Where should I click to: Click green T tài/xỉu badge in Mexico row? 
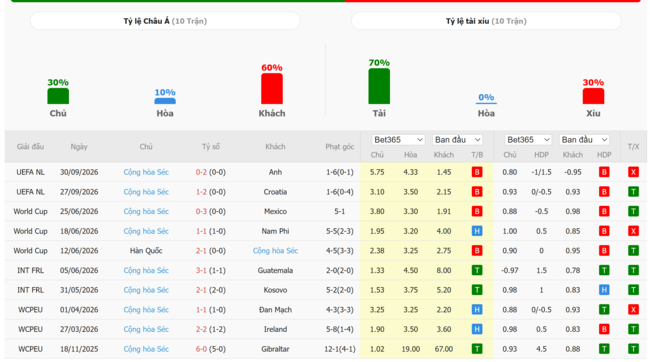[633, 211]
